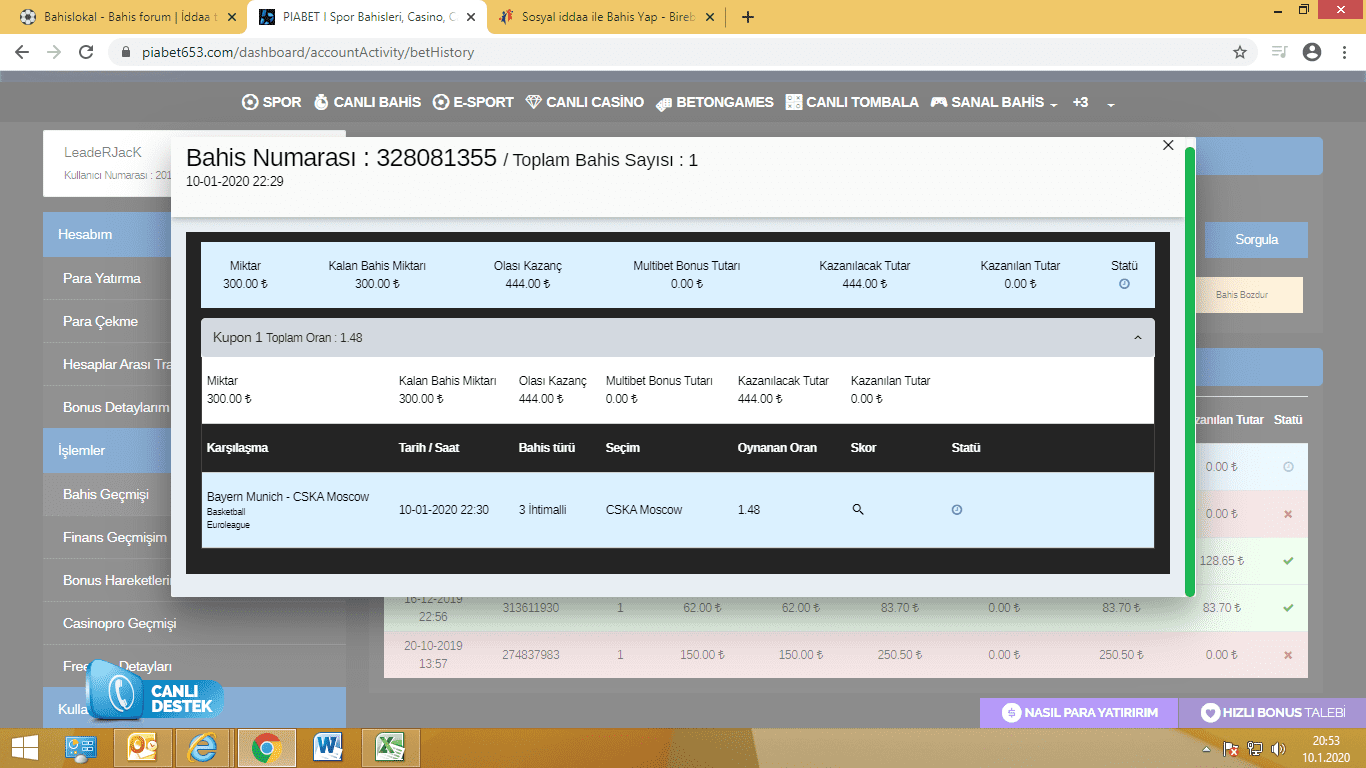Screen dimensions: 1366x768
Task: Bookmark this page with star icon
Action: pos(1240,52)
